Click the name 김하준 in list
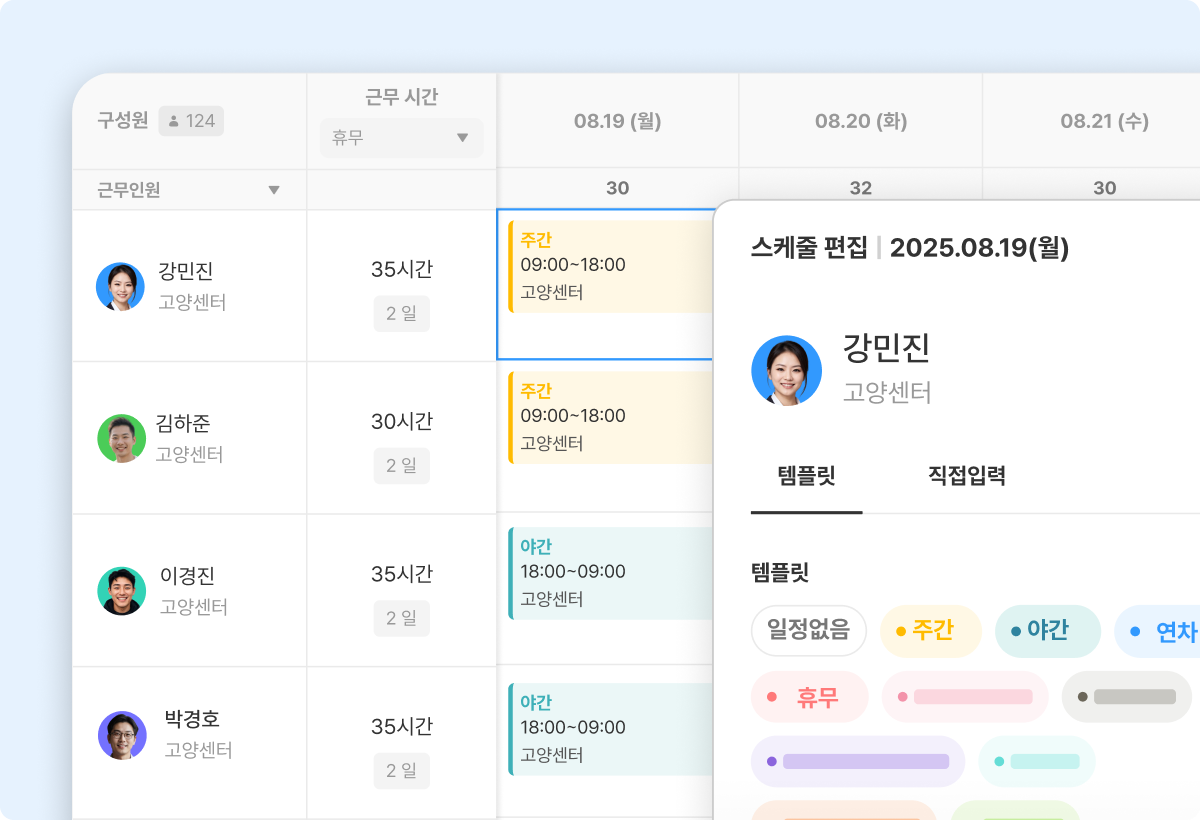 point(183,424)
